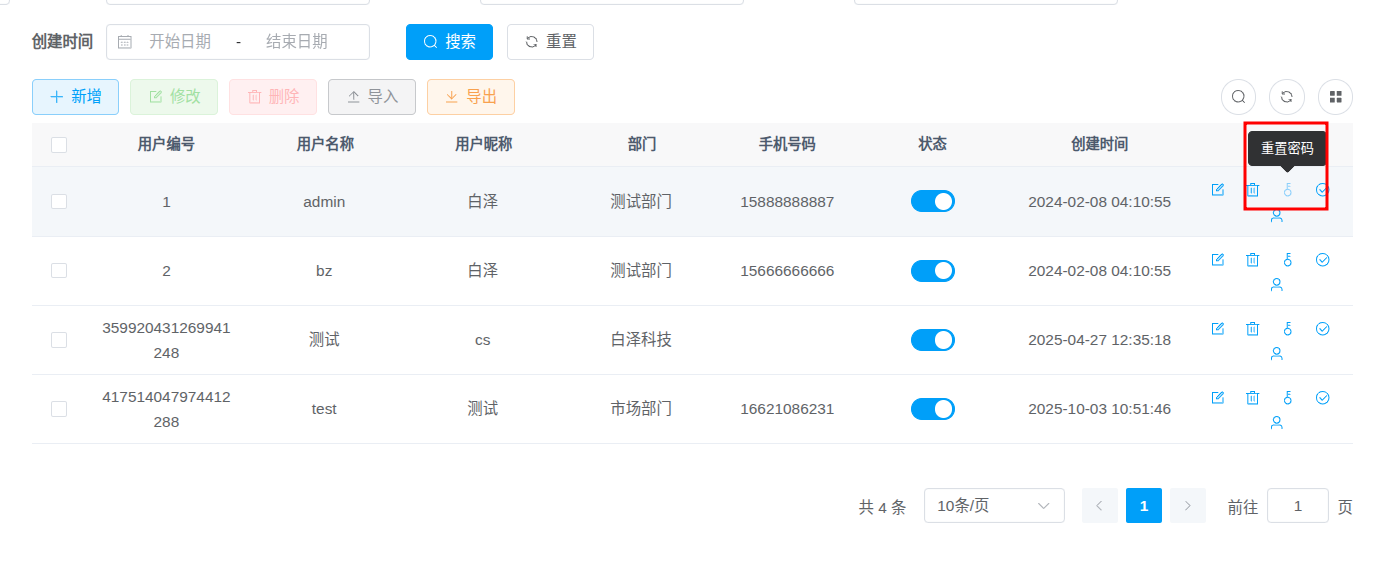Click the edit icon in admin row

1217,190
